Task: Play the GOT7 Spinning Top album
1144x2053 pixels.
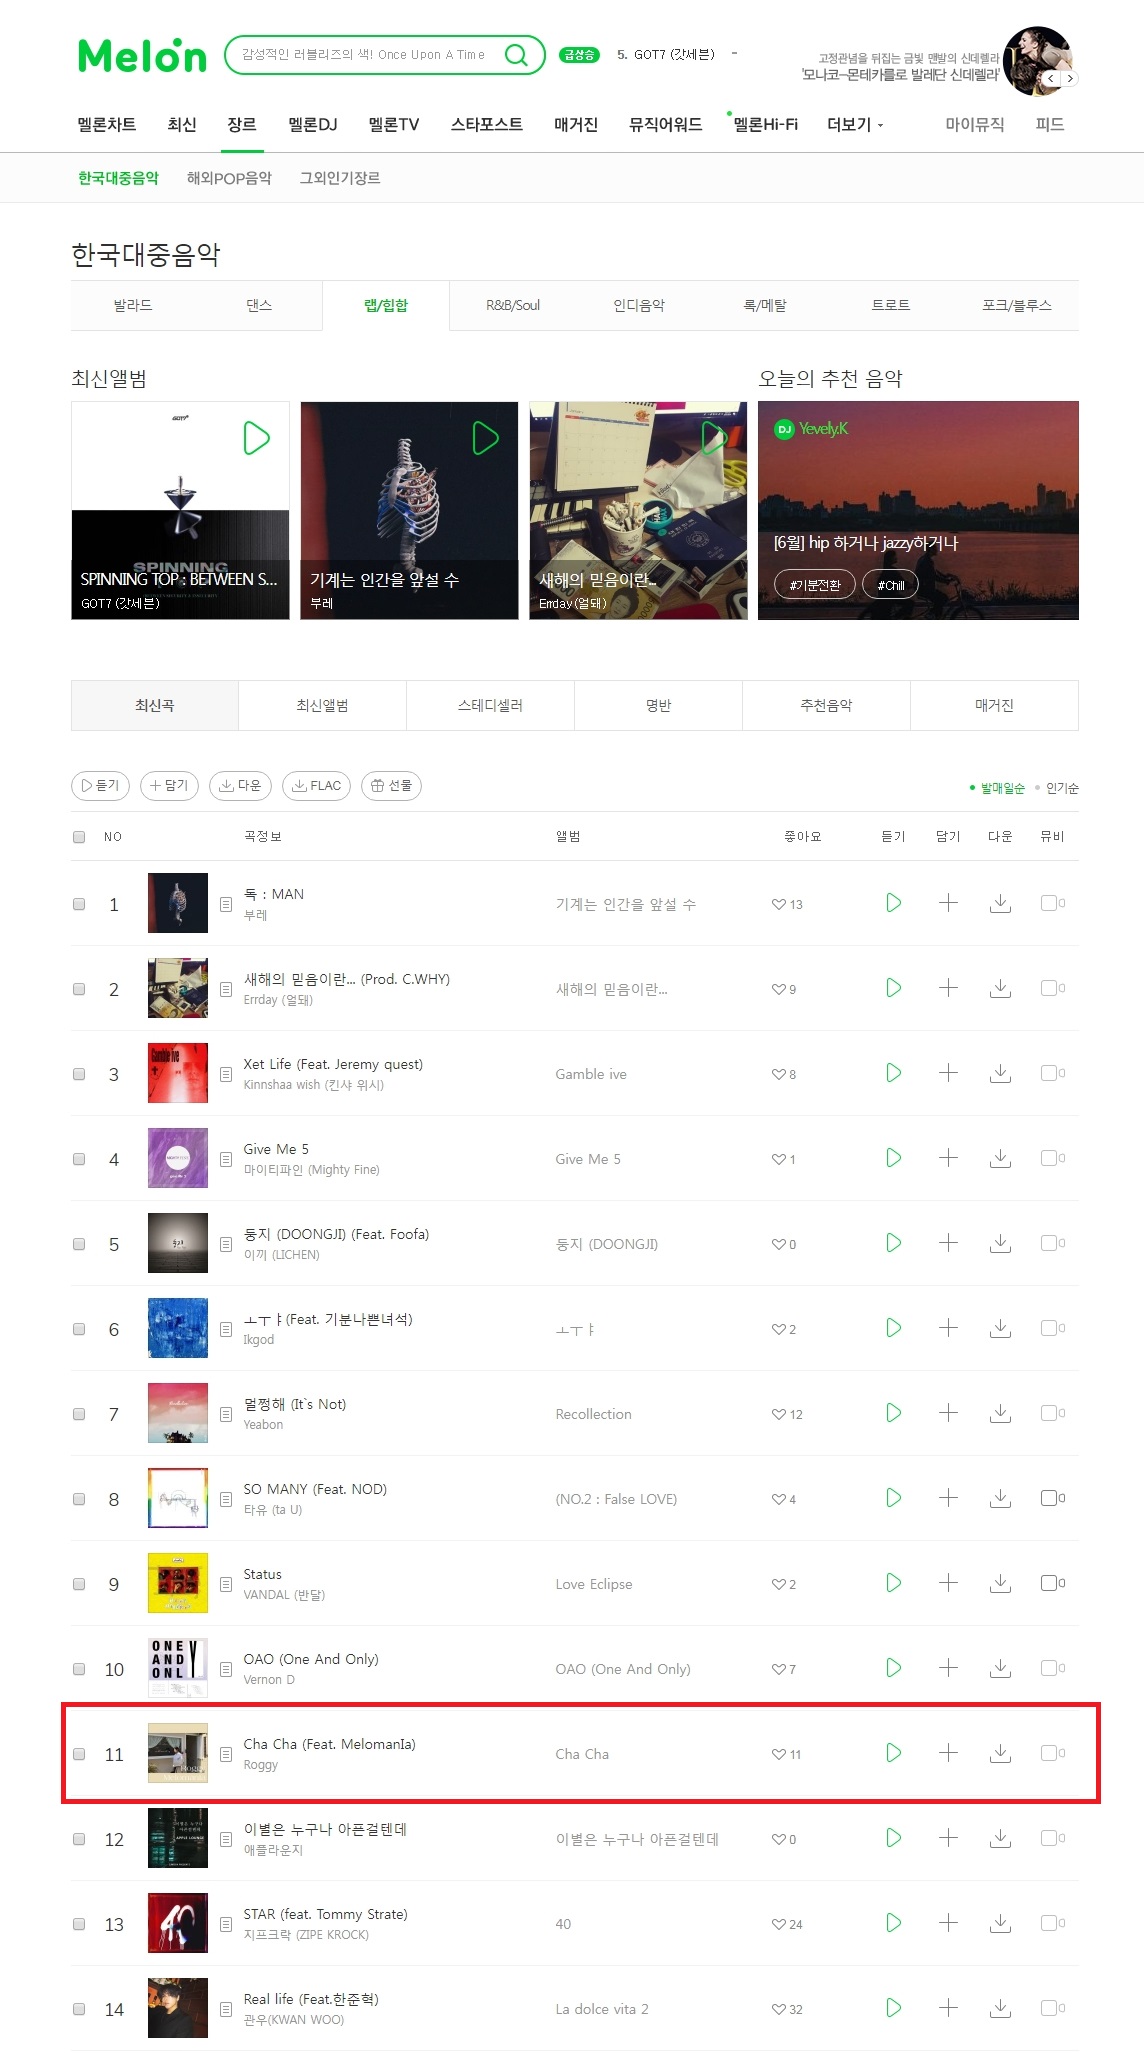Action: (257, 438)
